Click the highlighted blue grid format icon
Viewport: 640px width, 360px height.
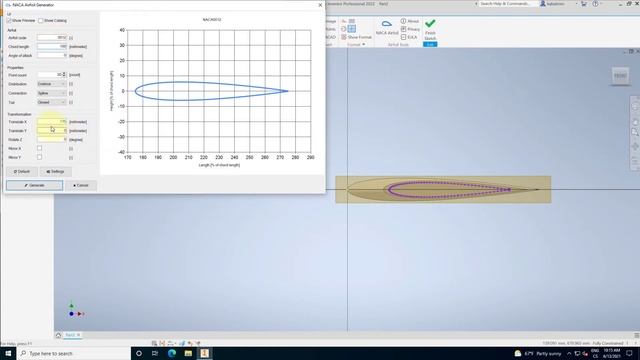[351, 29]
